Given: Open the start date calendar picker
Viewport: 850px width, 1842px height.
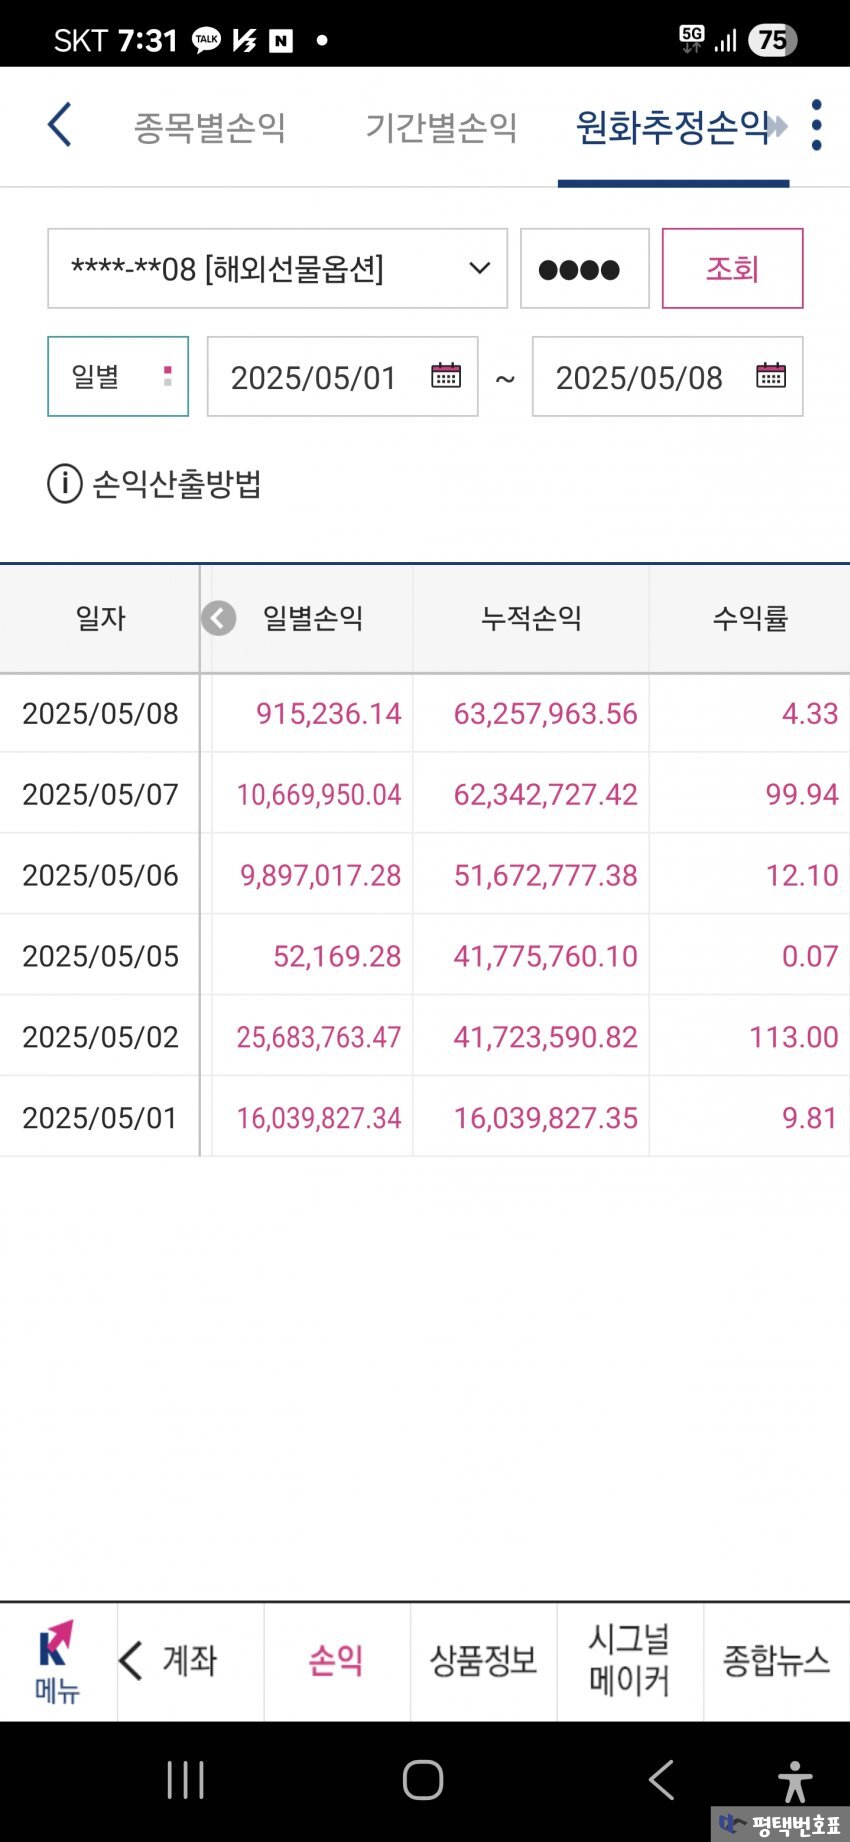Looking at the screenshot, I should pos(445,376).
